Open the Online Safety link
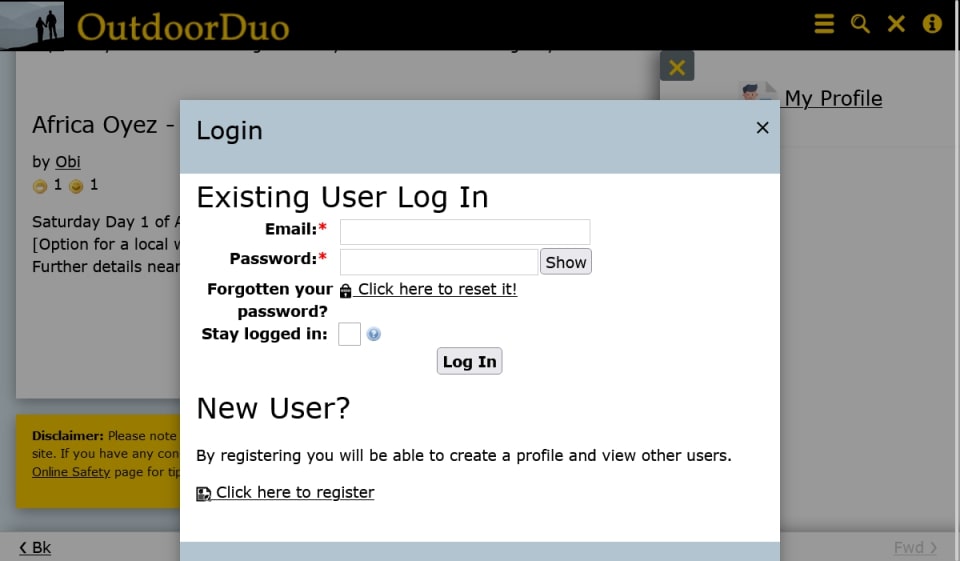 (x=71, y=472)
